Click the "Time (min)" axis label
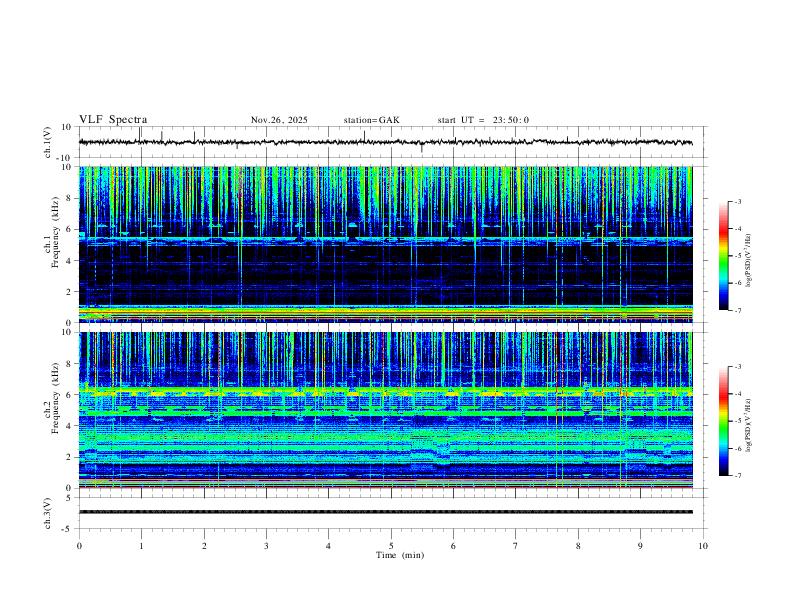 point(400,555)
